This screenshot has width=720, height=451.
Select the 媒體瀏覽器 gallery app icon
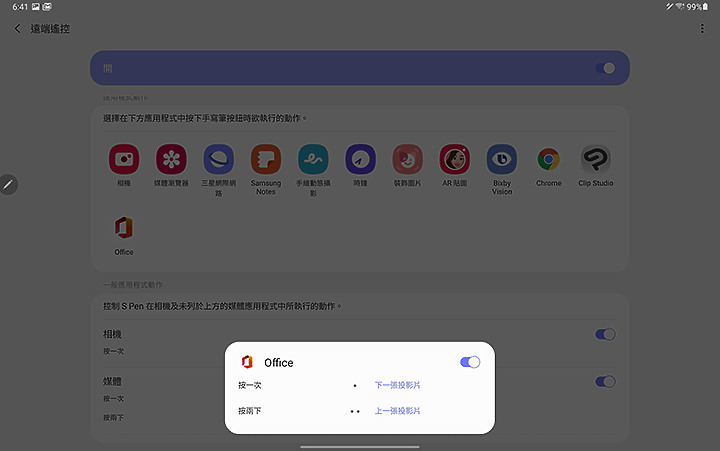tap(171, 159)
